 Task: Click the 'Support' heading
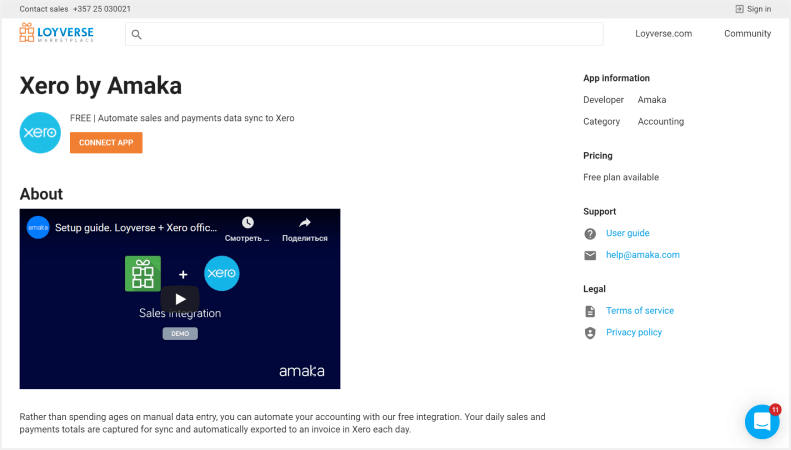coord(599,211)
